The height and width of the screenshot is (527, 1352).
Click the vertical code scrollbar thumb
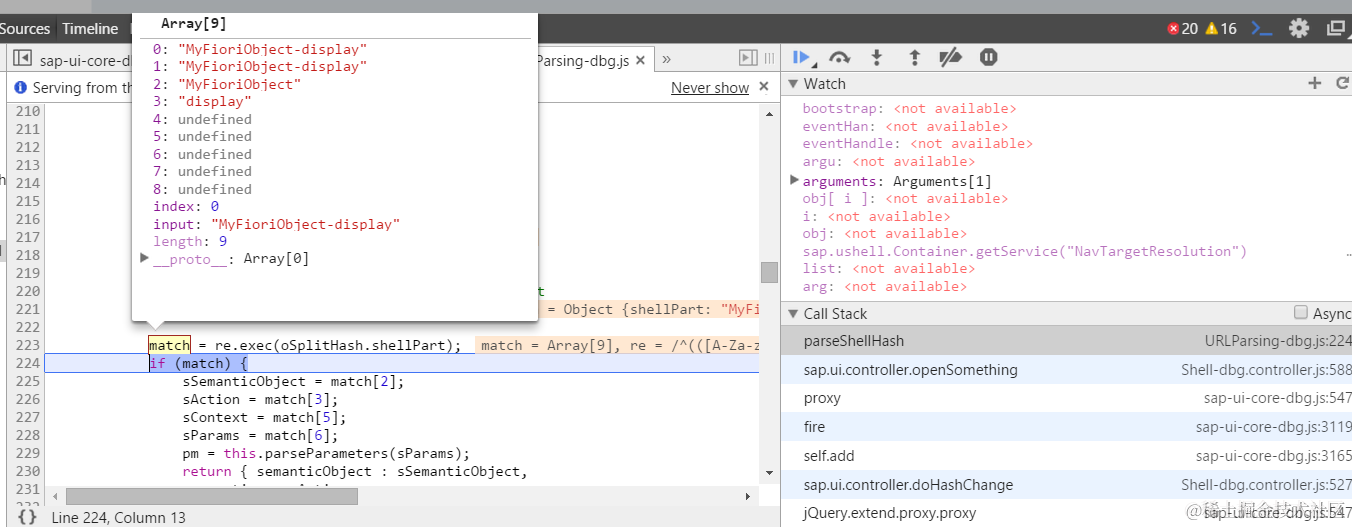click(768, 272)
